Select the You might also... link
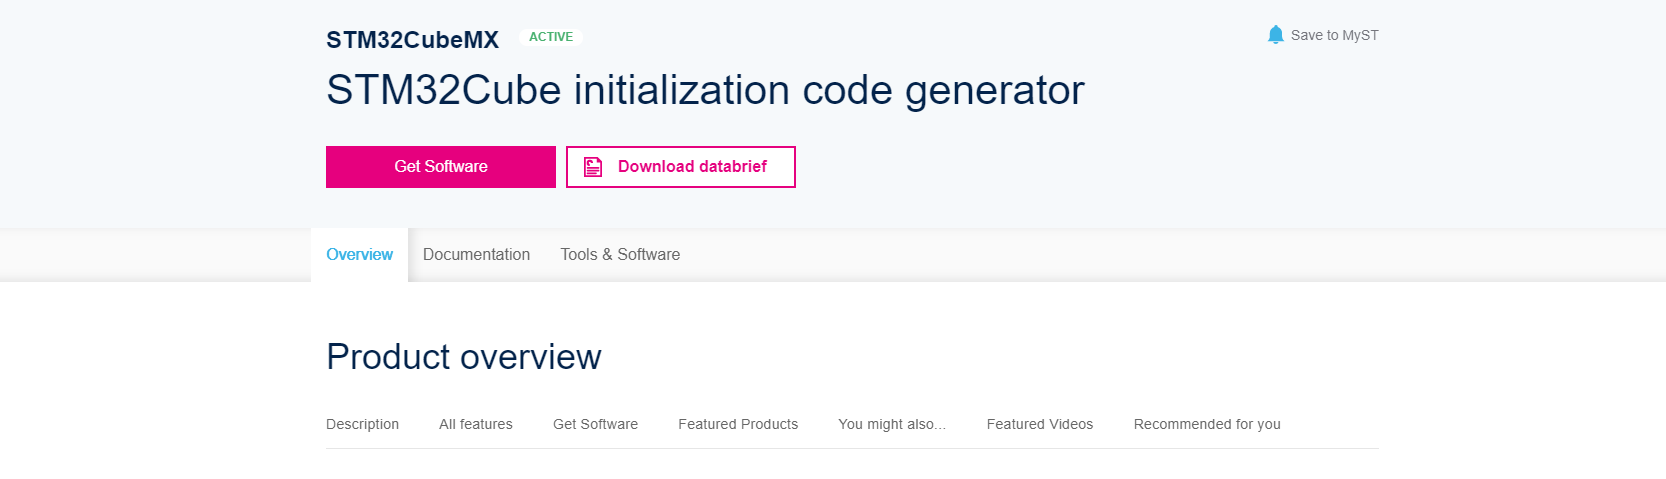Viewport: 1666px width, 479px height. (892, 424)
